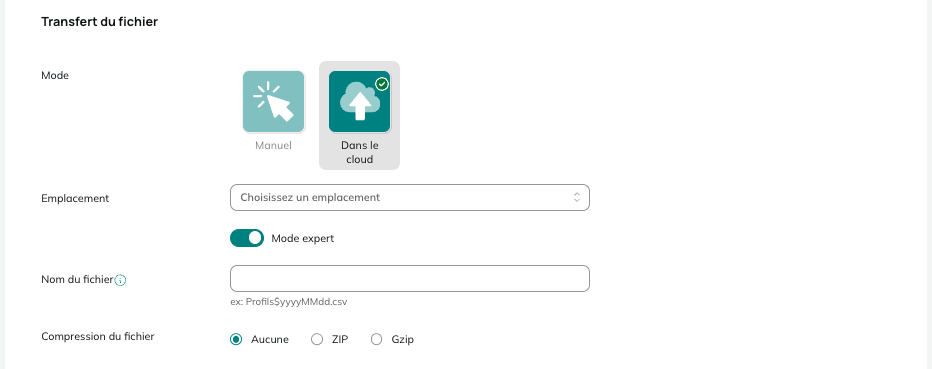Open the info icon beside Nom du fichier
This screenshot has height=369, width=932.
point(120,280)
